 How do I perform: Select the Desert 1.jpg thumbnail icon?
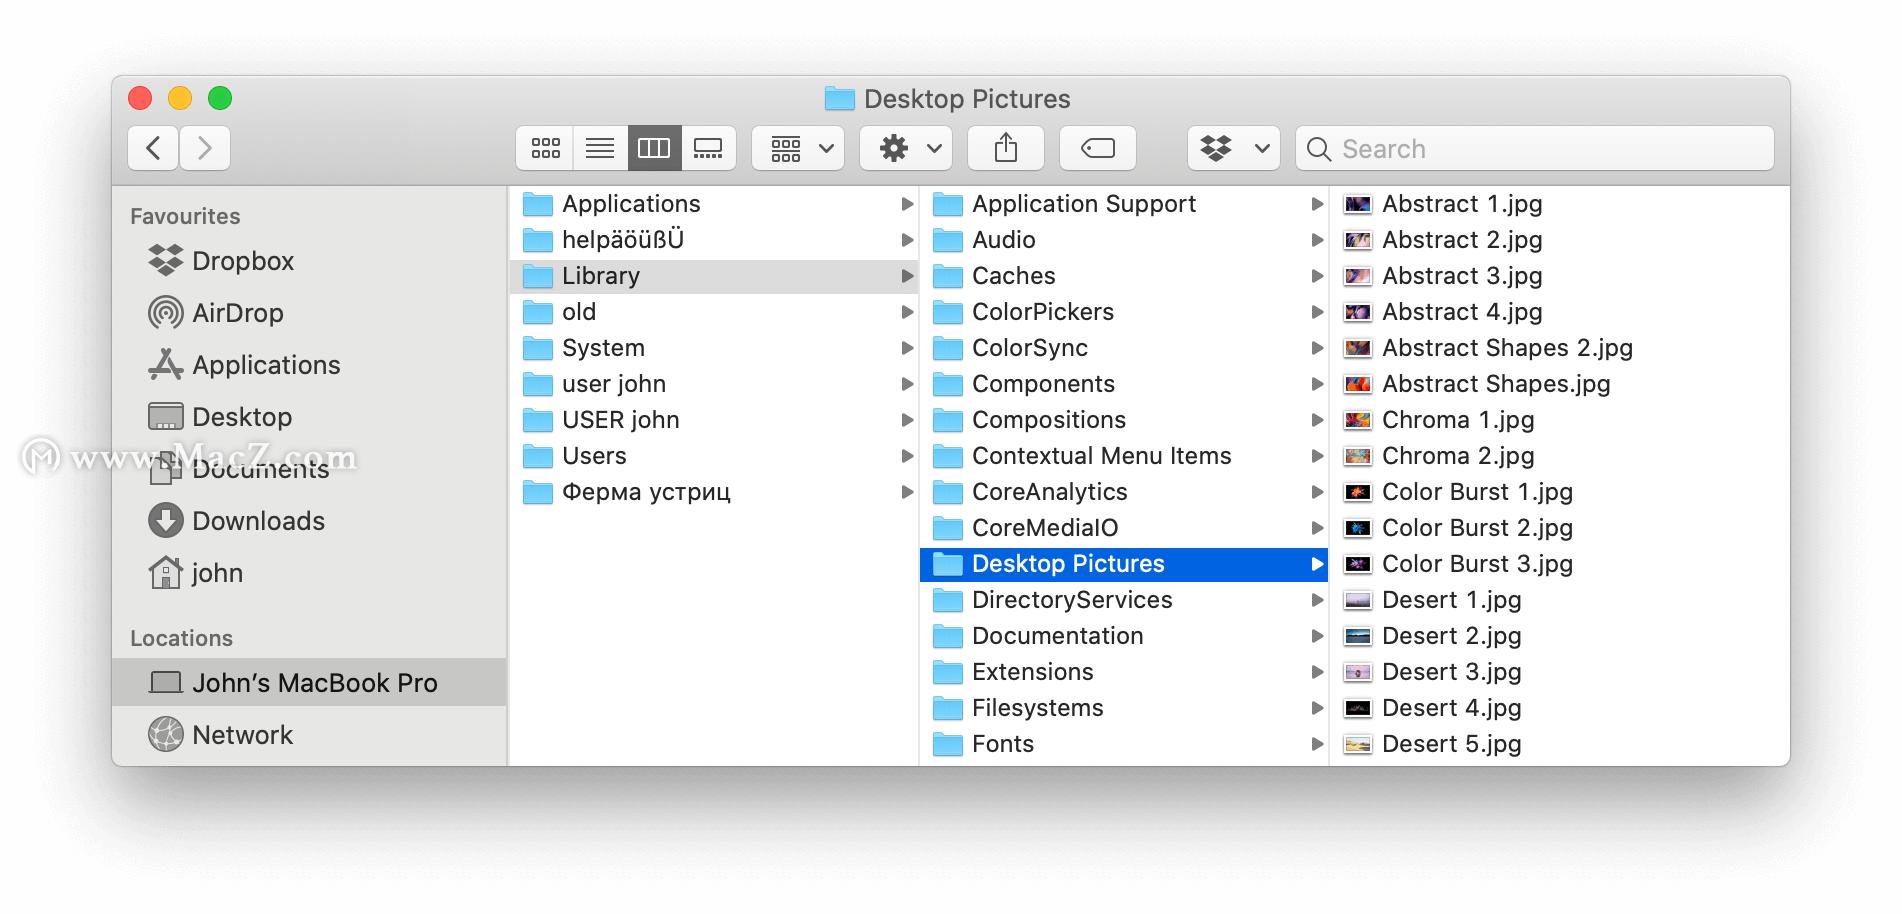(x=1358, y=600)
